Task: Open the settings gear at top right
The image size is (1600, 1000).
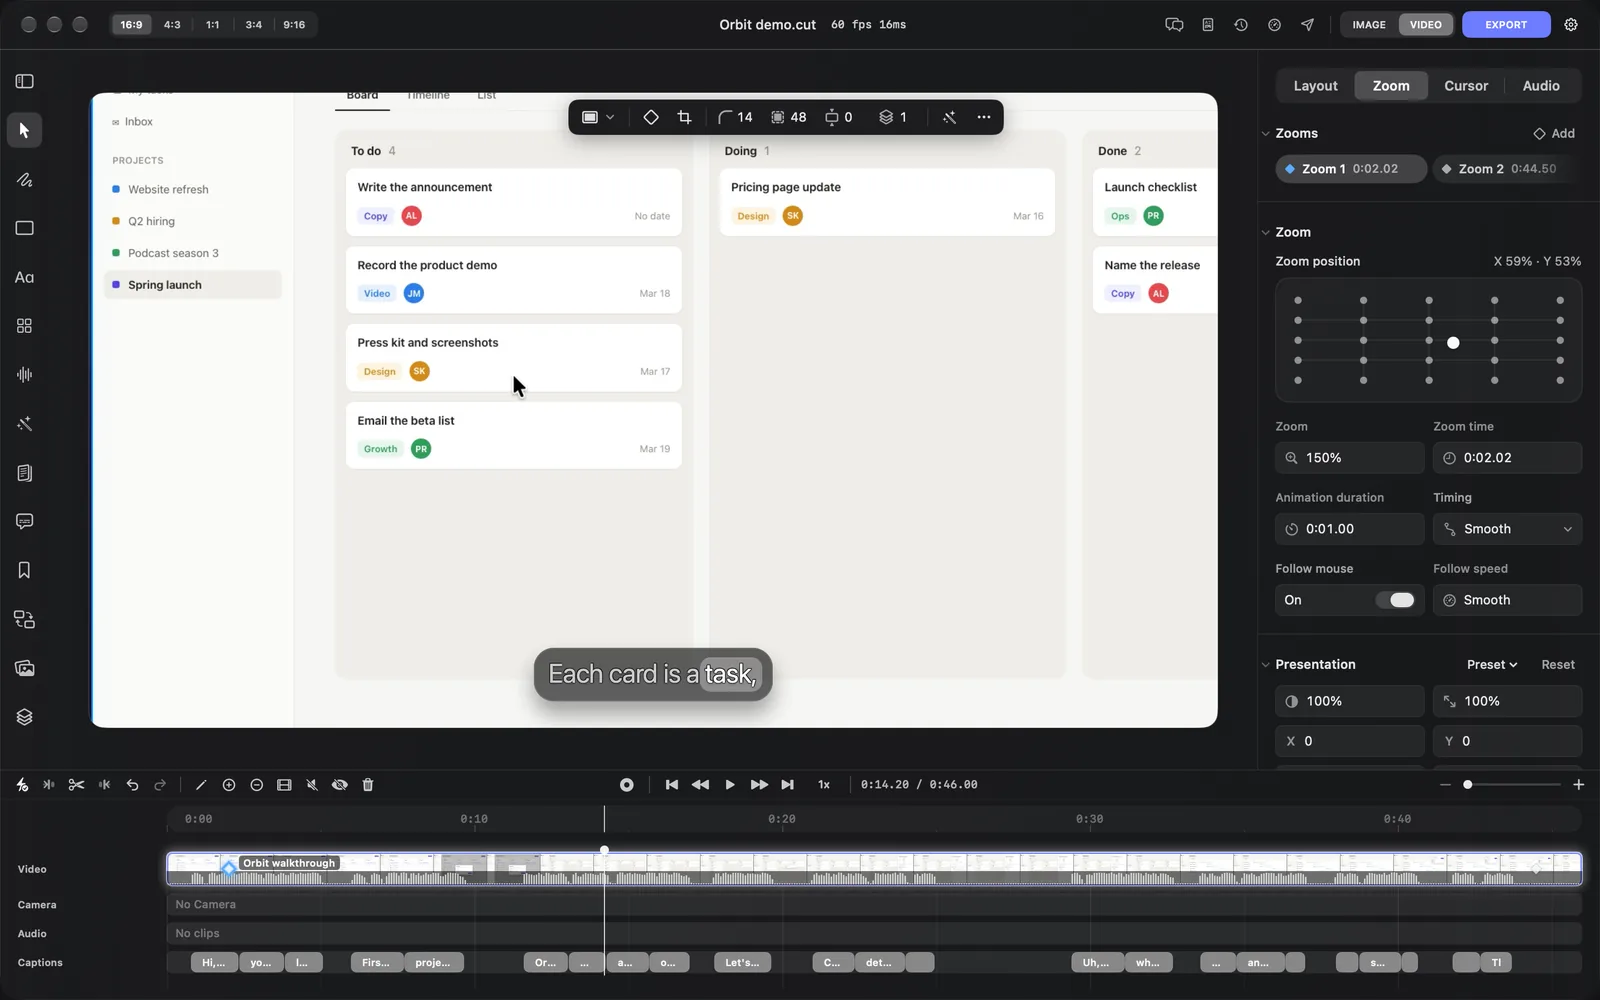Action: pos(1571,25)
